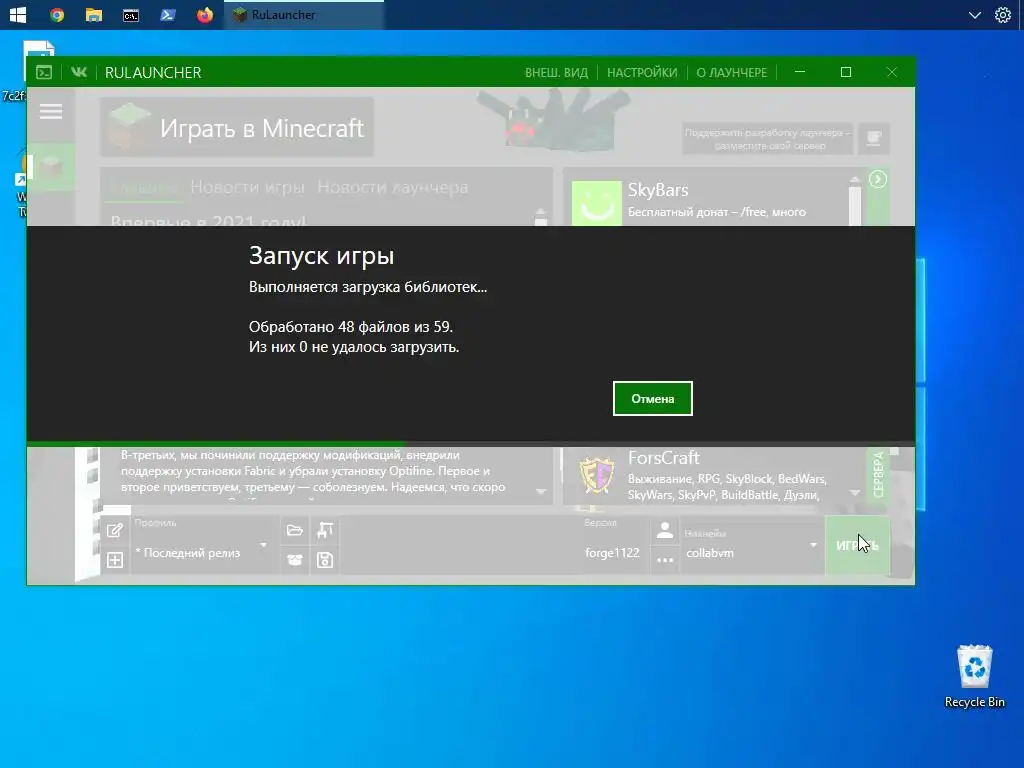Select the Recycle Bin desktop icon
The width and height of the screenshot is (1024, 768).
974,677
